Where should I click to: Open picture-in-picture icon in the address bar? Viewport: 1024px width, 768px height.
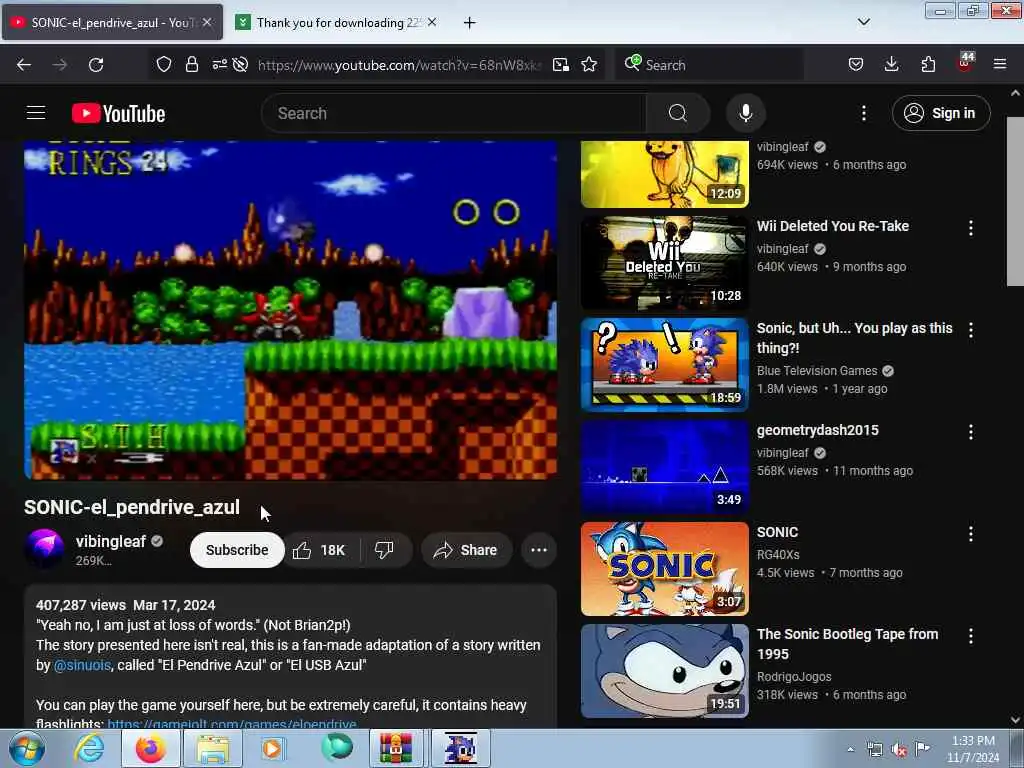560,65
